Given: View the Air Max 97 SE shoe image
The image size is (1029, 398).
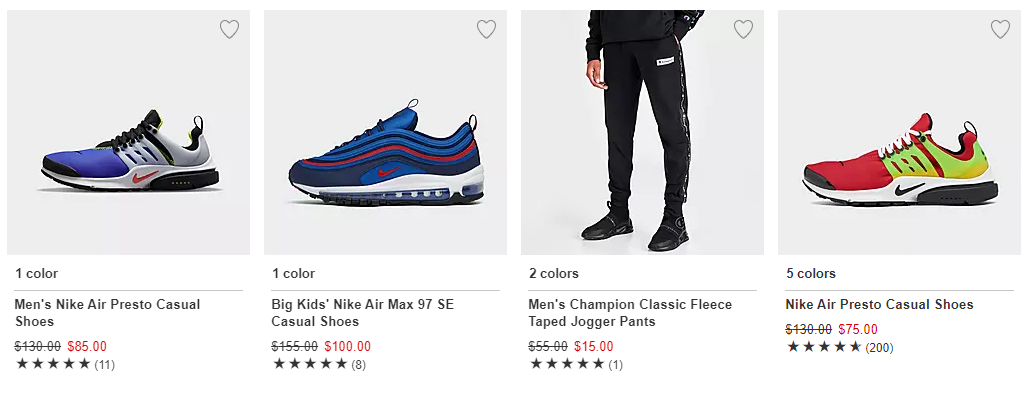Looking at the screenshot, I should point(385,133).
